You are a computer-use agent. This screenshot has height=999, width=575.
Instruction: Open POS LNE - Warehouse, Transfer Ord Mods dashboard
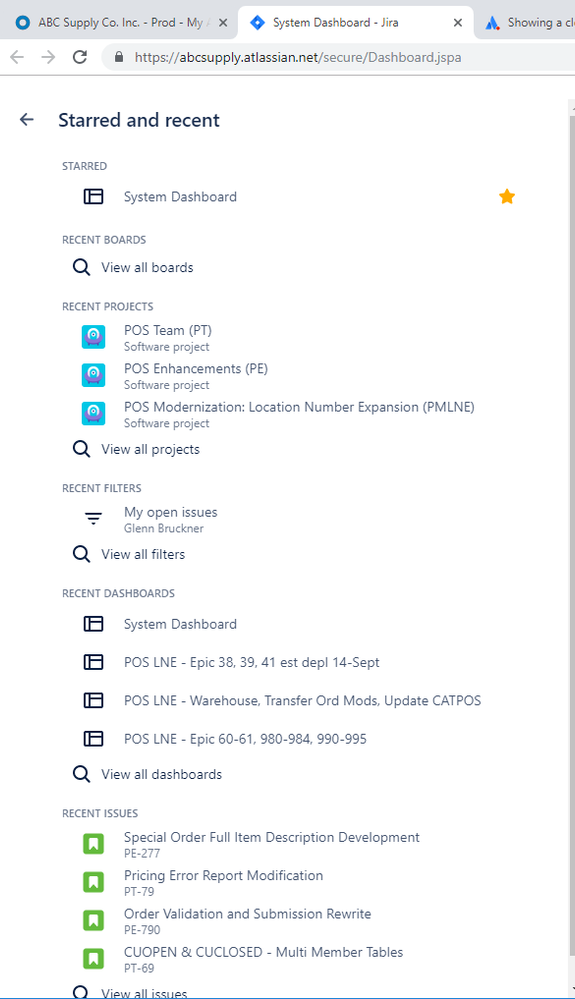[x=302, y=701]
